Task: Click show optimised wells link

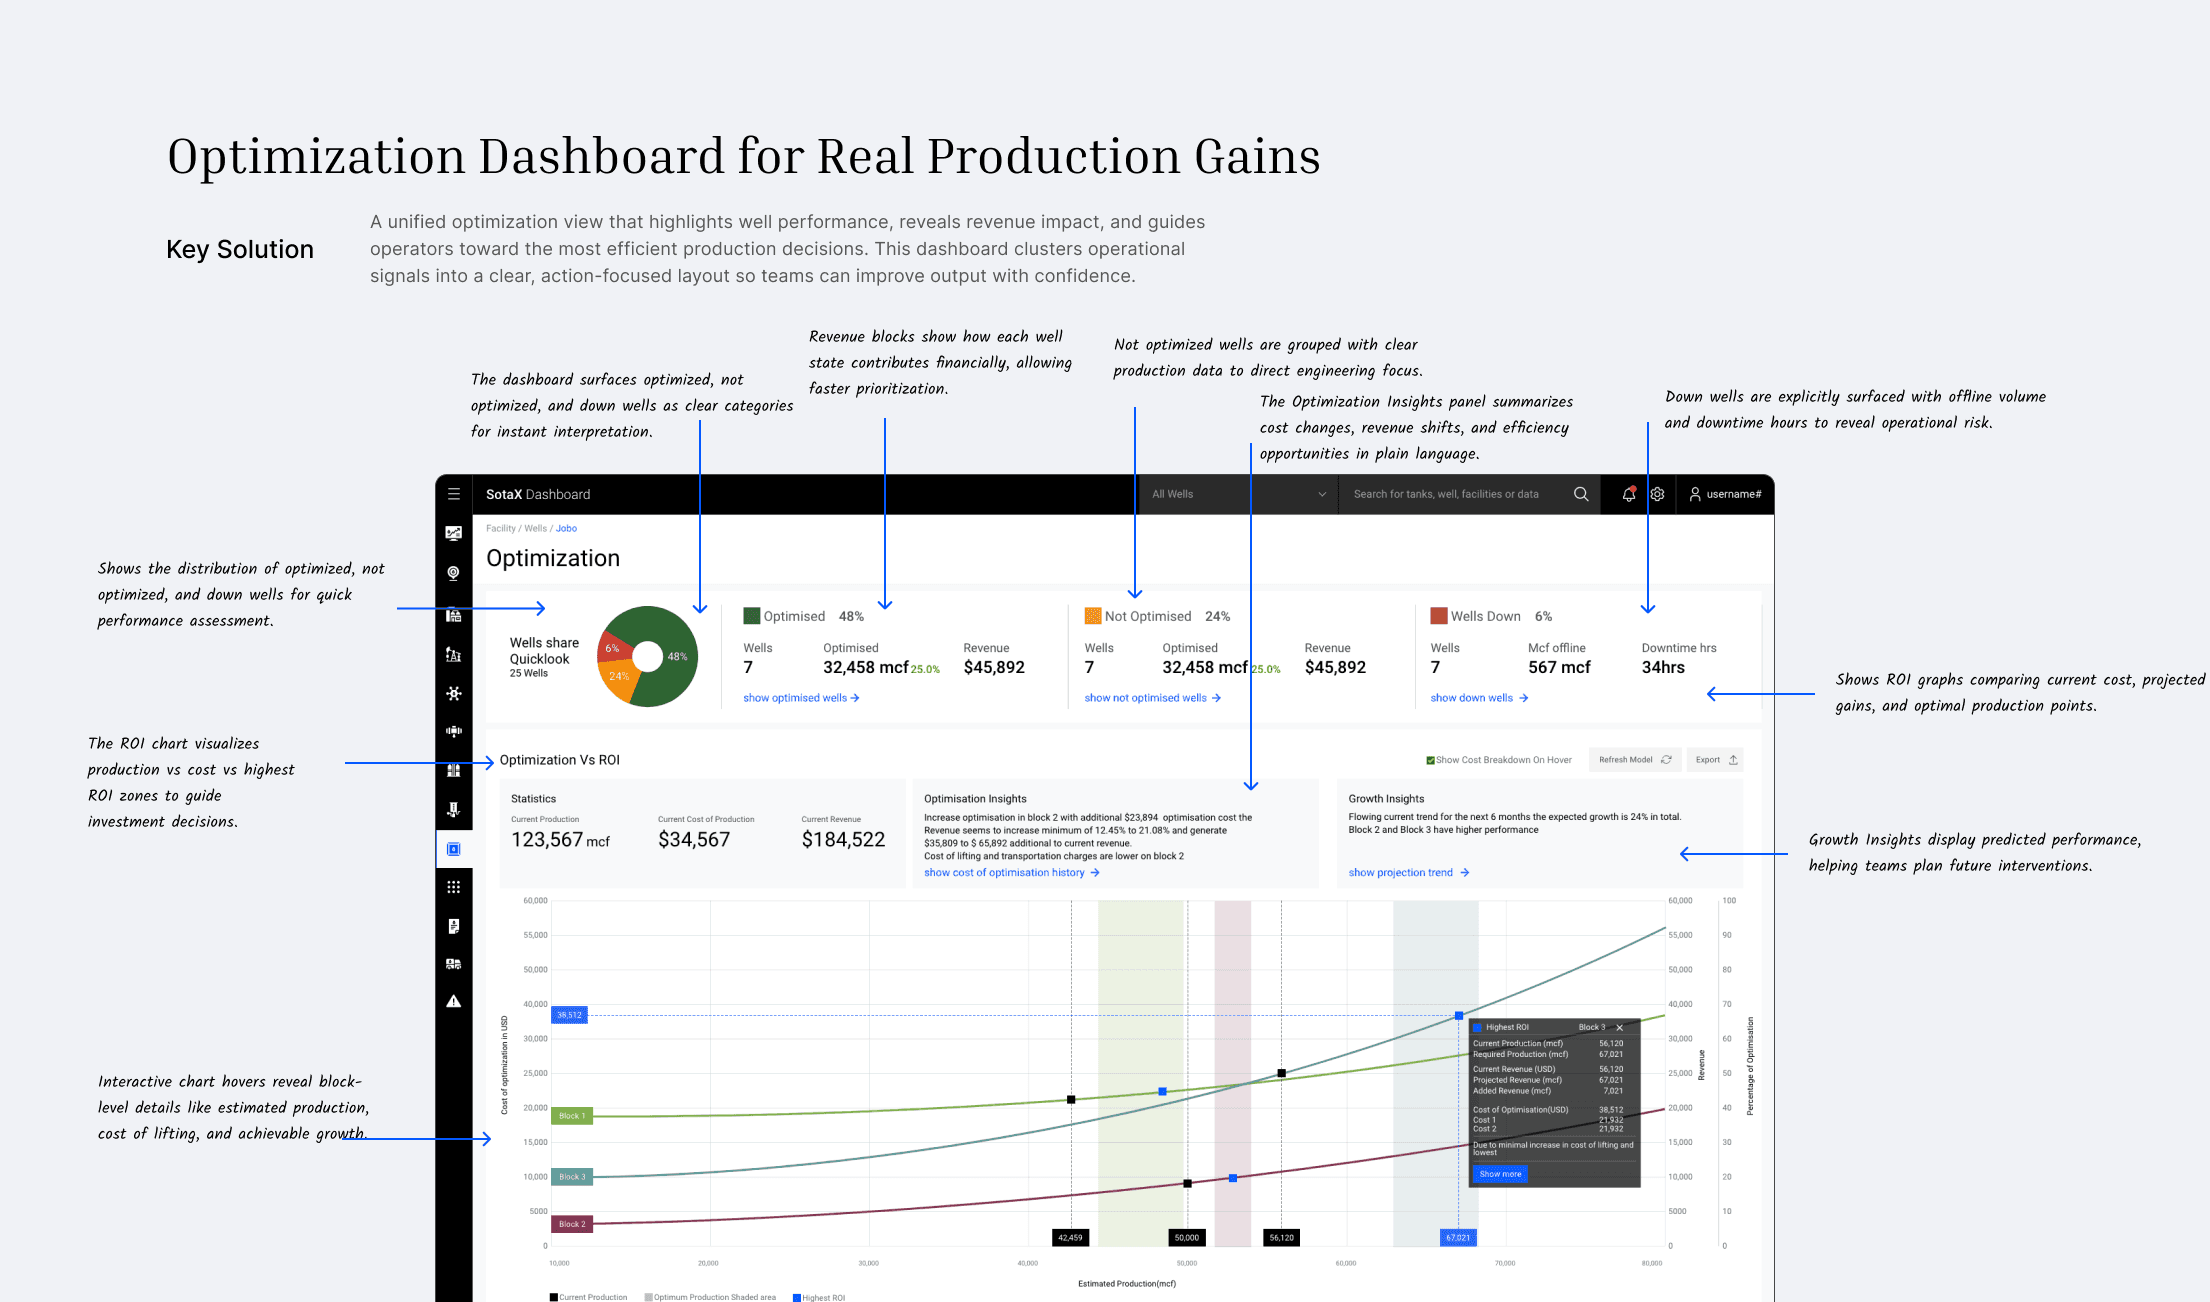Action: click(x=800, y=698)
